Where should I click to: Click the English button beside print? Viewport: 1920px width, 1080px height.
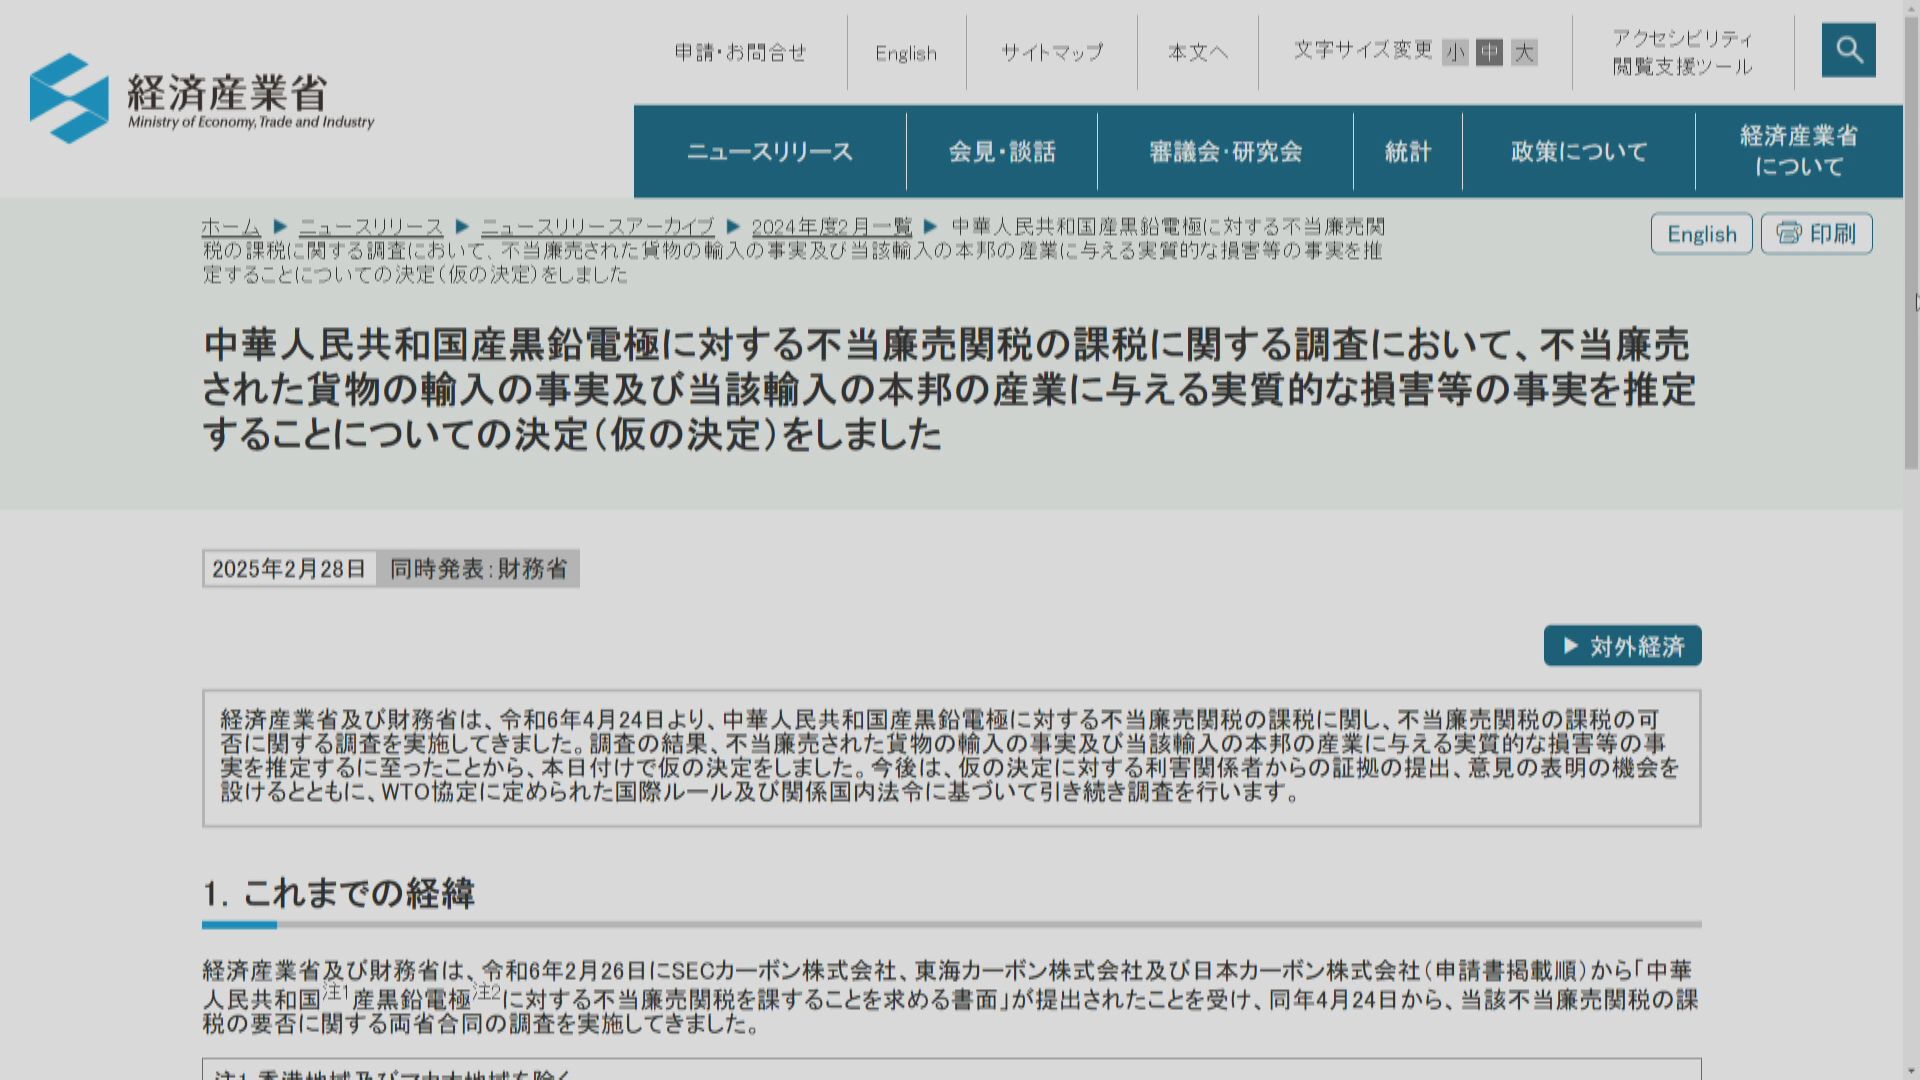(x=1701, y=234)
